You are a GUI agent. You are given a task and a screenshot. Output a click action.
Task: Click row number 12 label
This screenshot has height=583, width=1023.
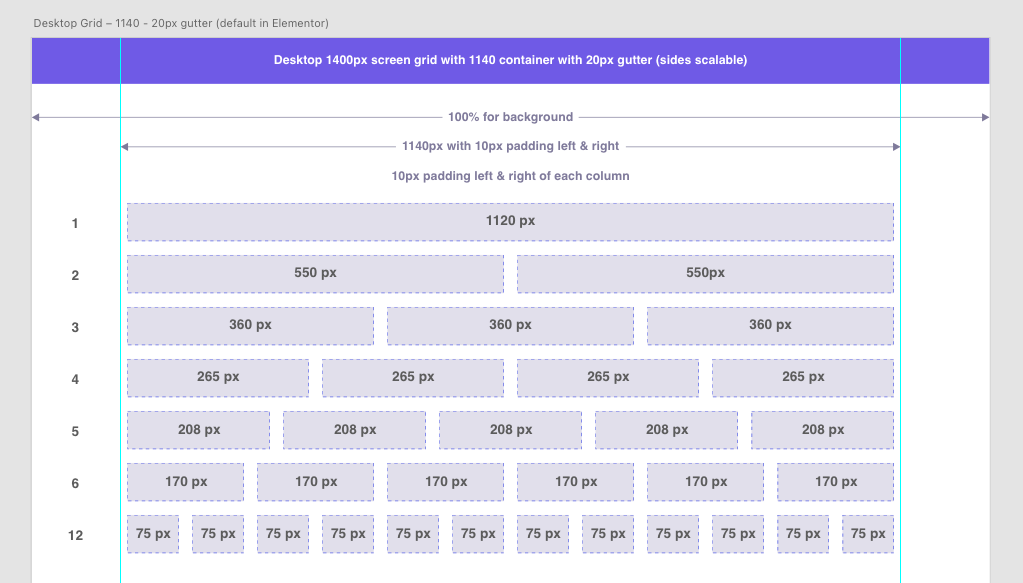coord(75,535)
